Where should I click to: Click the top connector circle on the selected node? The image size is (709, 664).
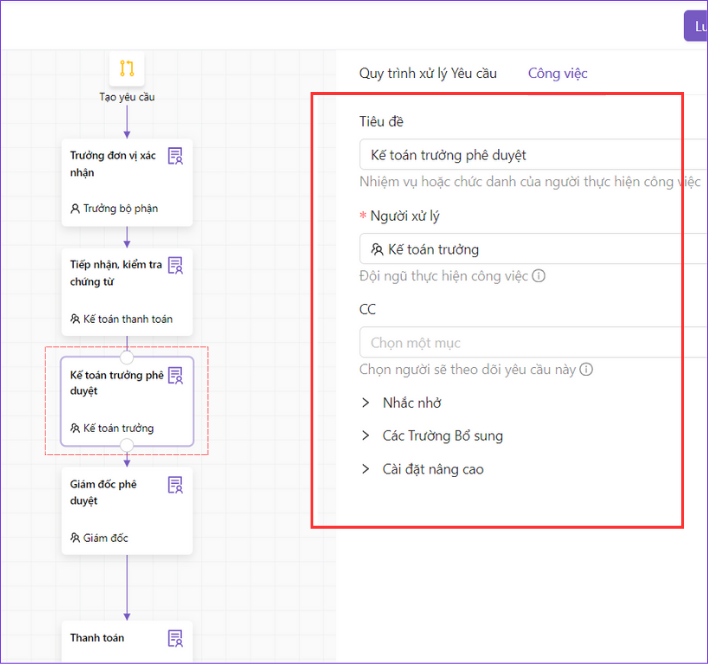pos(127,356)
